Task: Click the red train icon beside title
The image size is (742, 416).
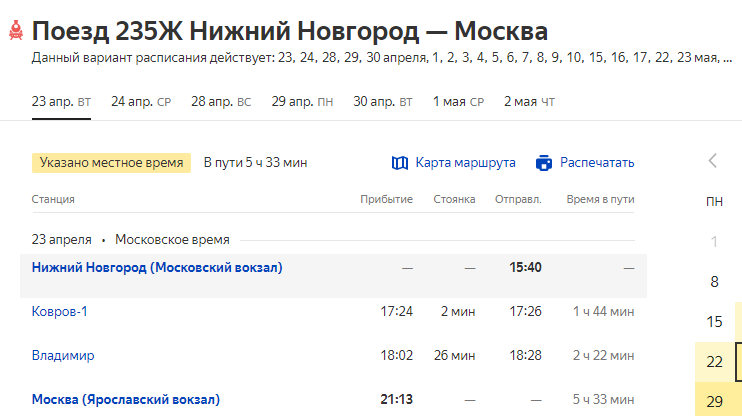Action: (15, 31)
